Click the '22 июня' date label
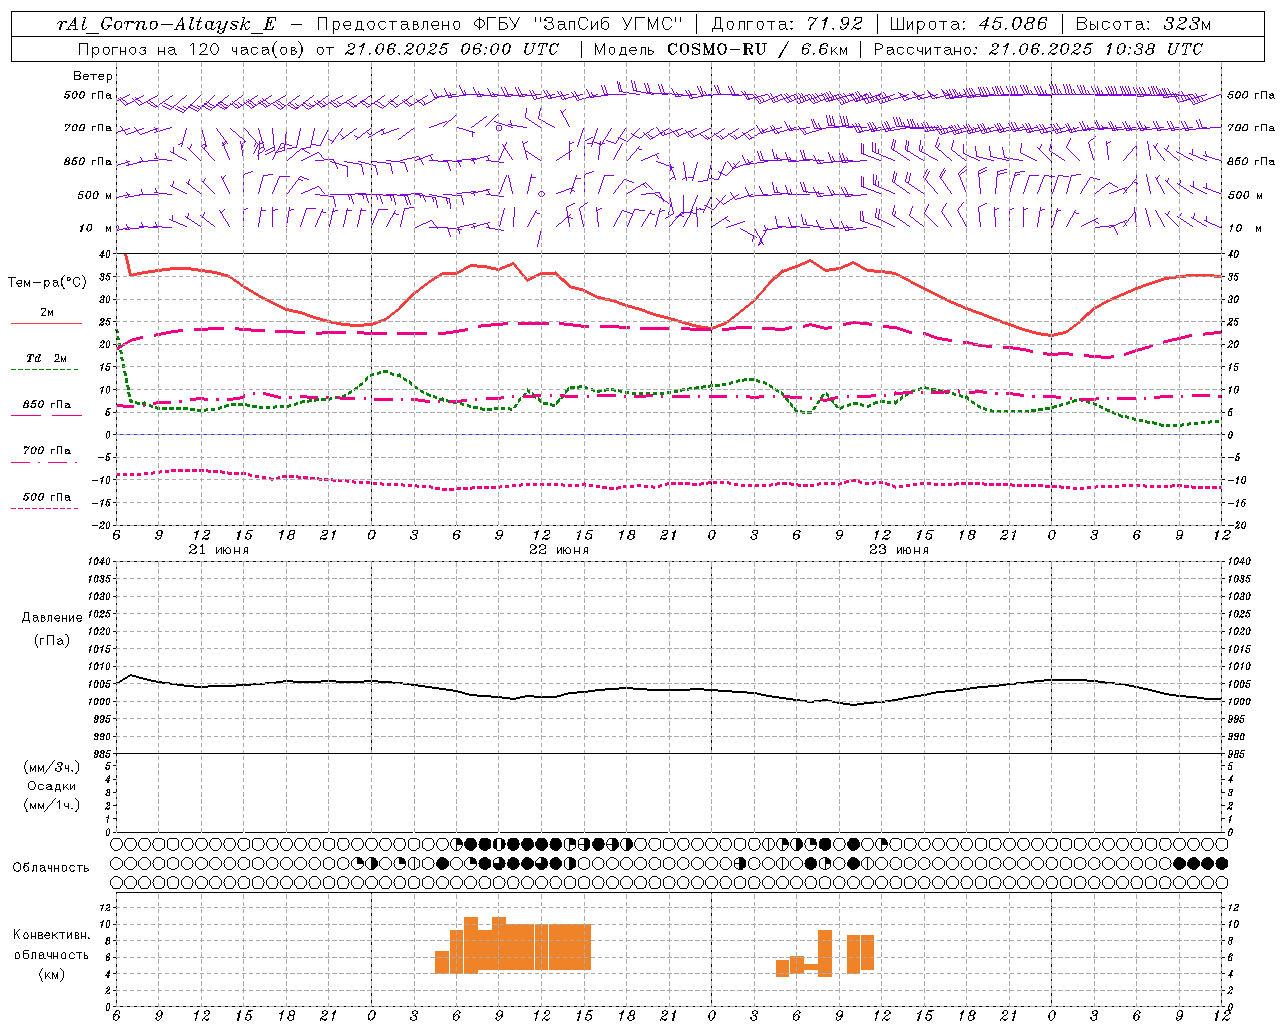This screenshot has width=1280, height=1024. click(x=559, y=550)
